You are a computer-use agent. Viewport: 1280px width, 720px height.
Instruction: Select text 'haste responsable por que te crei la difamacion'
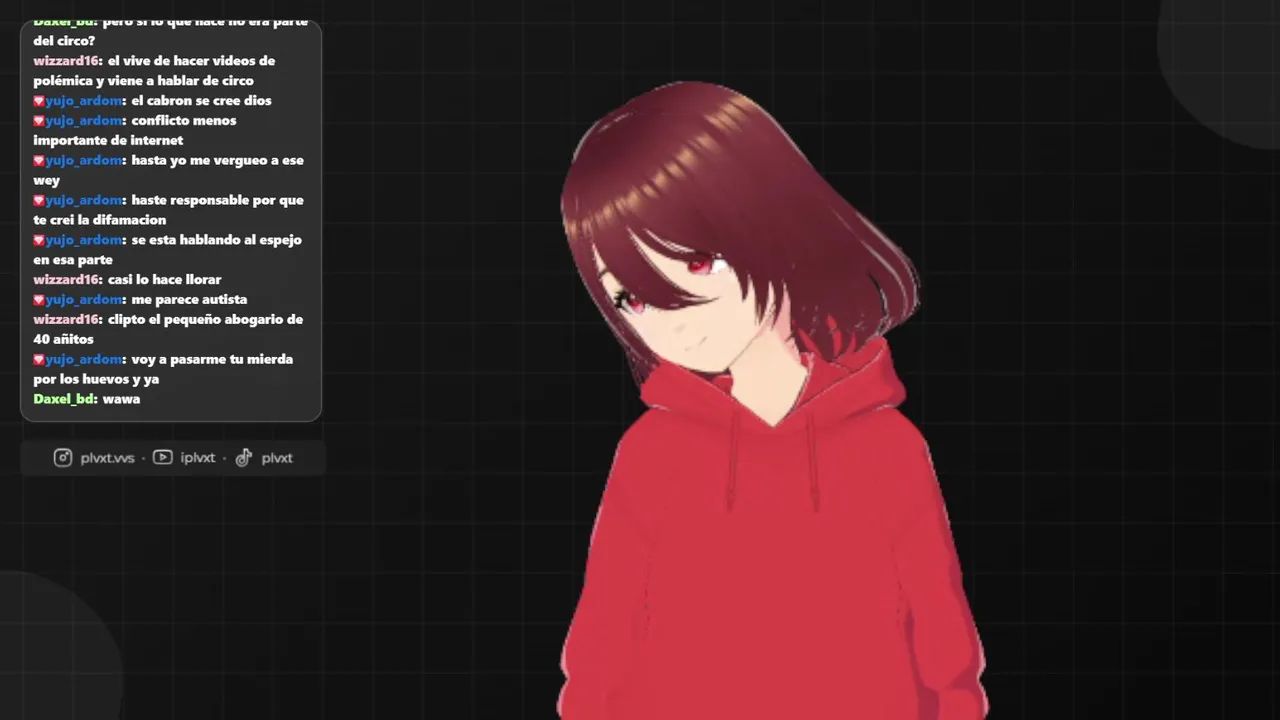[x=168, y=210]
